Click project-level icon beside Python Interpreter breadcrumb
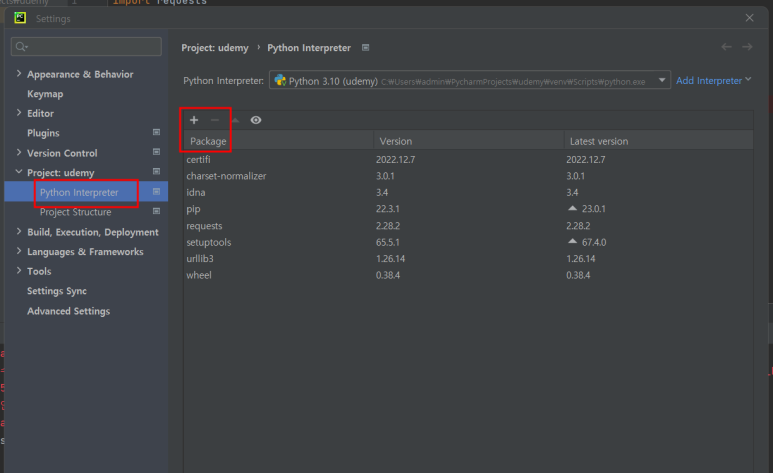The image size is (773, 473). point(365,47)
